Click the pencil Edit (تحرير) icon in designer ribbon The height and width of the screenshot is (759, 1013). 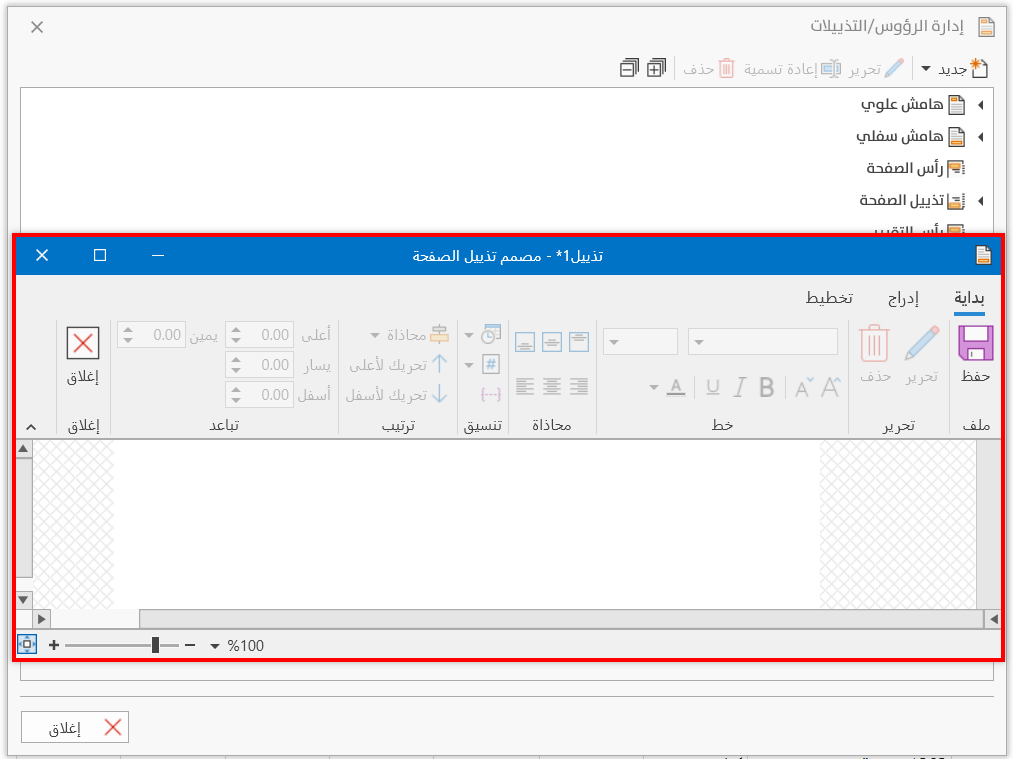pos(921,343)
